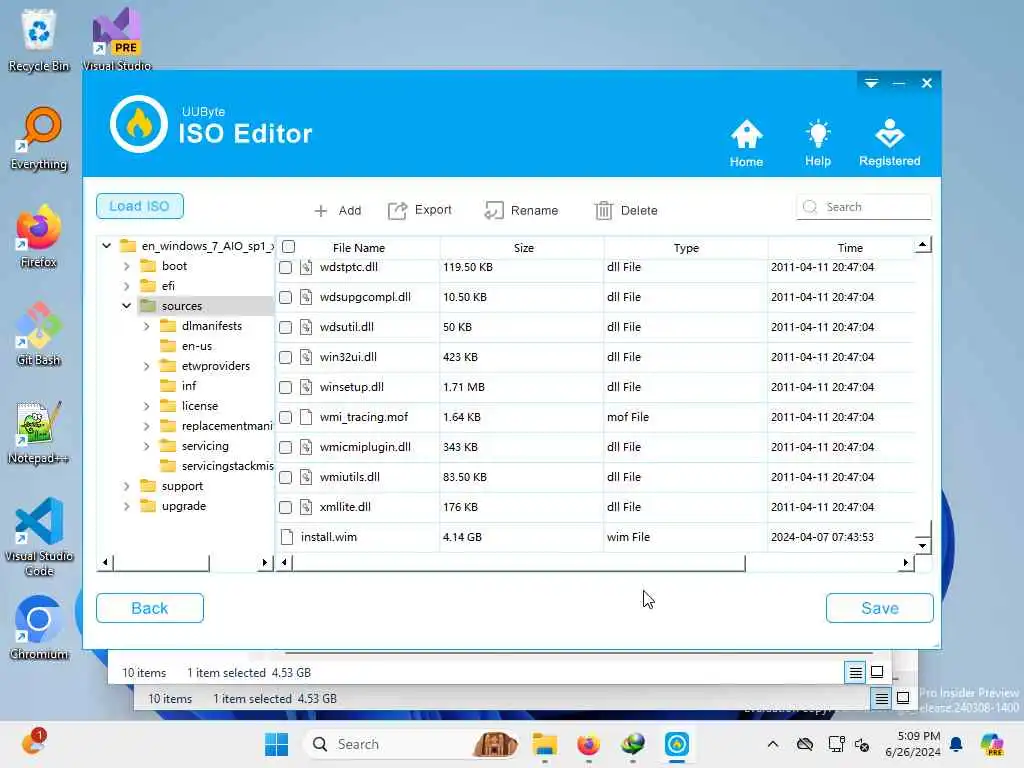Open Windows Start menu

click(276, 744)
